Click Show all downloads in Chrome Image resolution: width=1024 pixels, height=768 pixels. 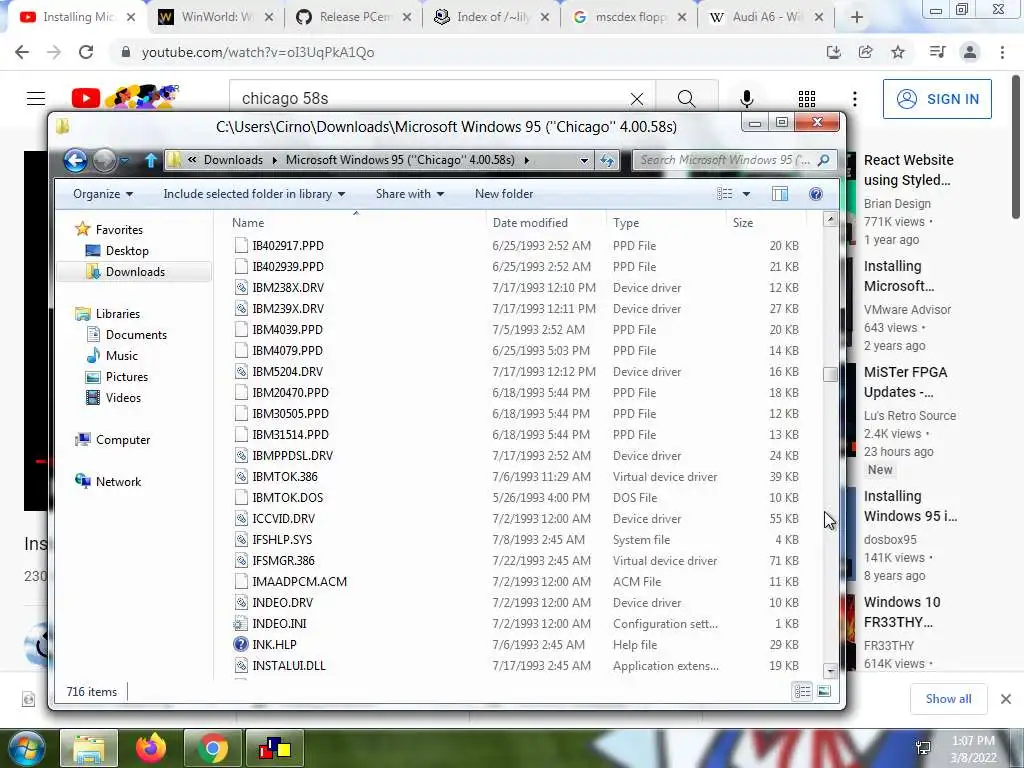(x=948, y=699)
